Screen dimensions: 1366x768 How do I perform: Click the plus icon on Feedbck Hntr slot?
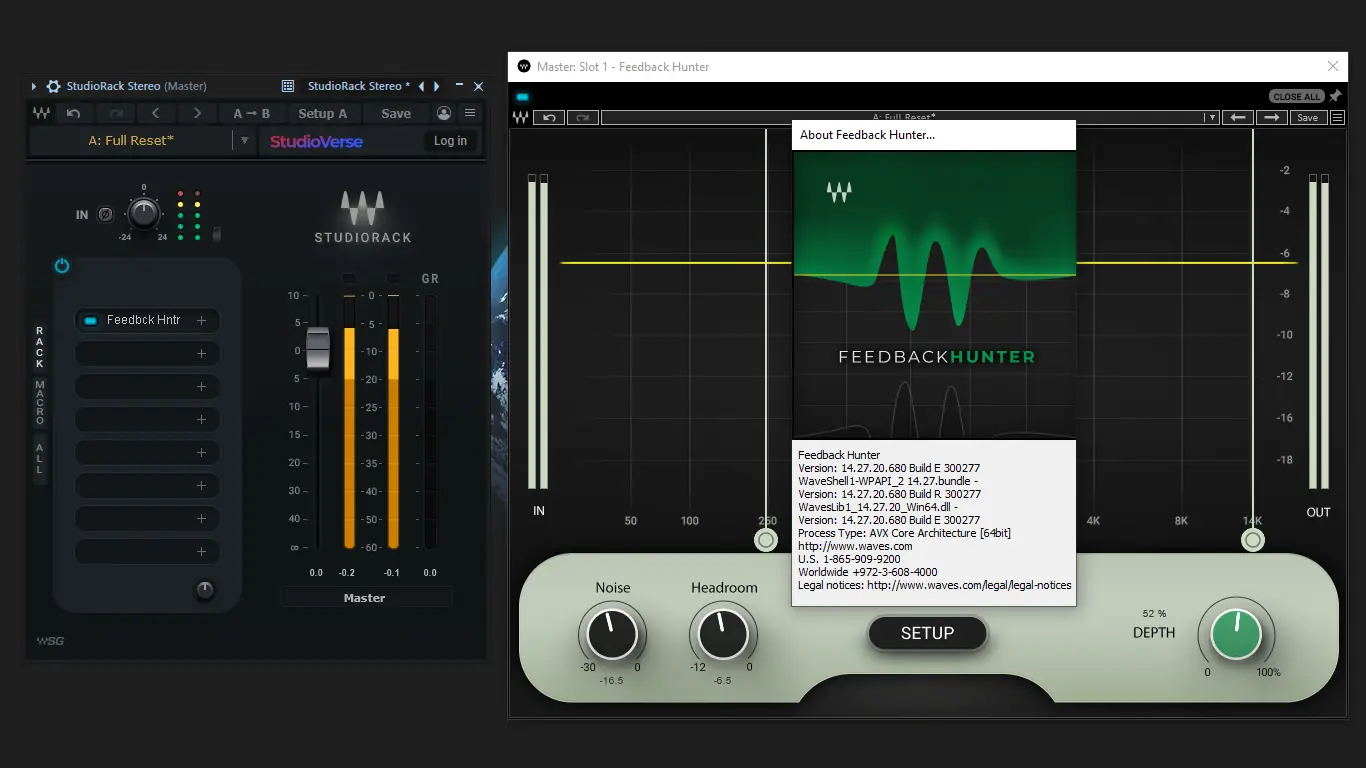tap(201, 321)
